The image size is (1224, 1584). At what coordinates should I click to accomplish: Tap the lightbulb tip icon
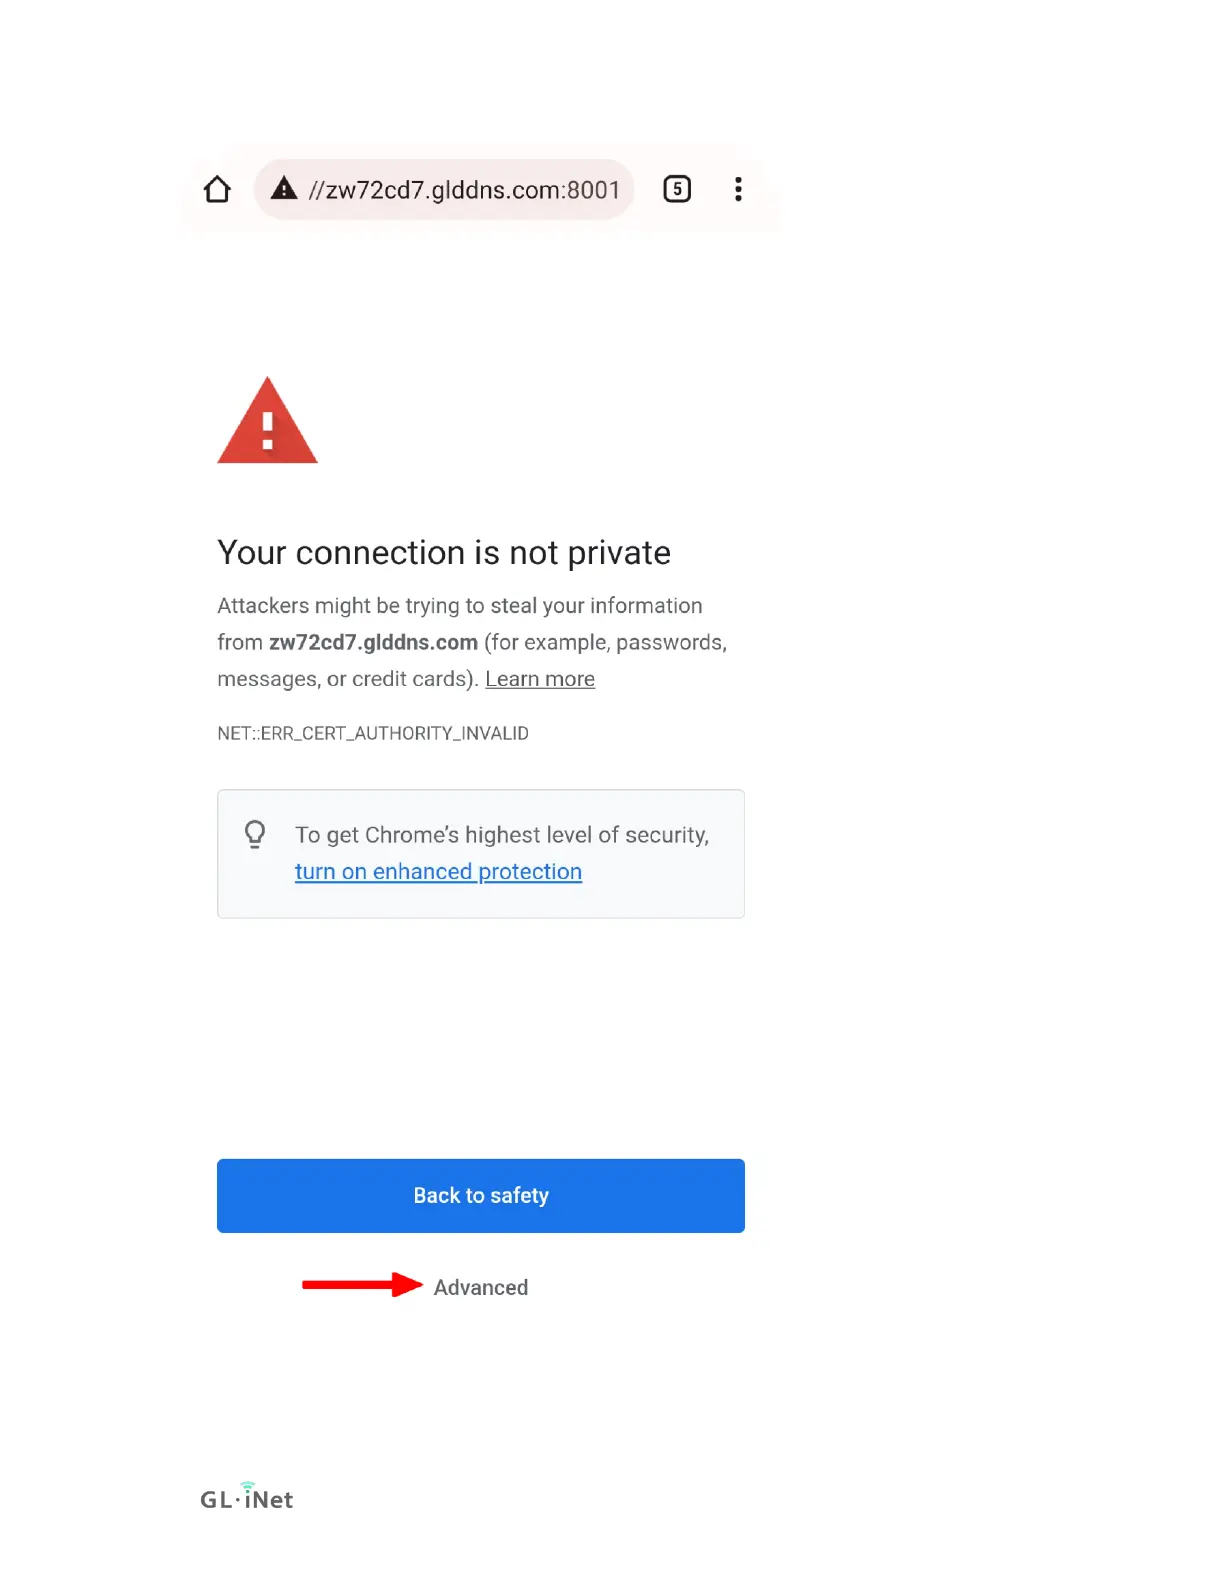255,835
